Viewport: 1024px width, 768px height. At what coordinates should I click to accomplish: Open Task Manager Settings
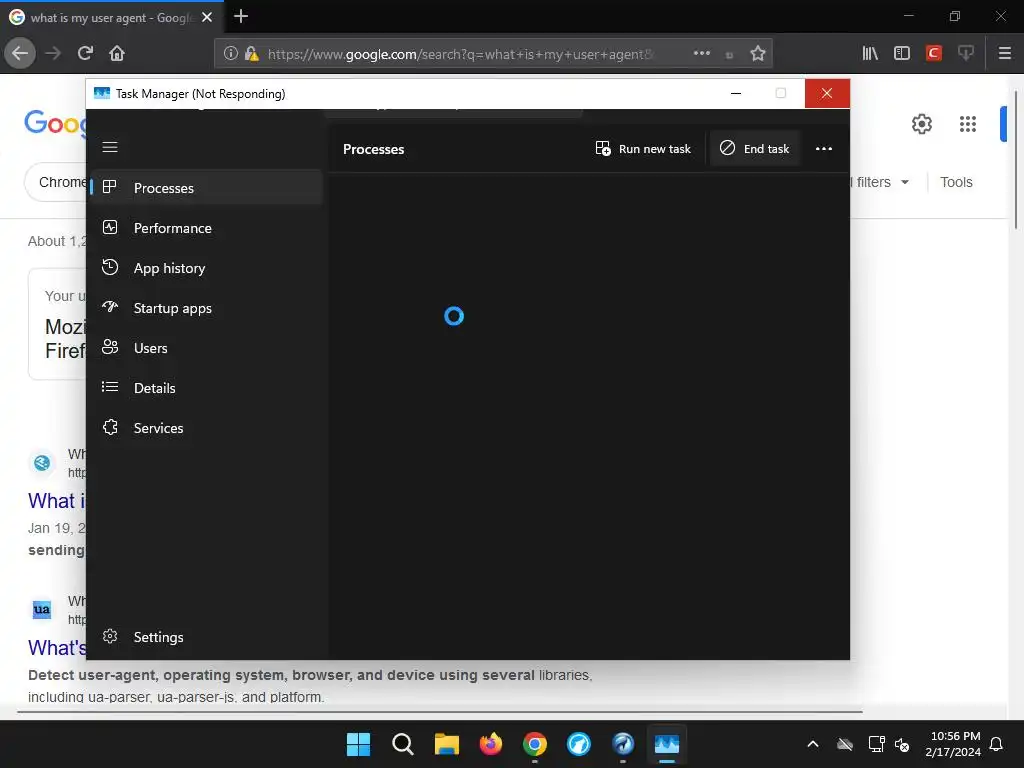pos(207,637)
